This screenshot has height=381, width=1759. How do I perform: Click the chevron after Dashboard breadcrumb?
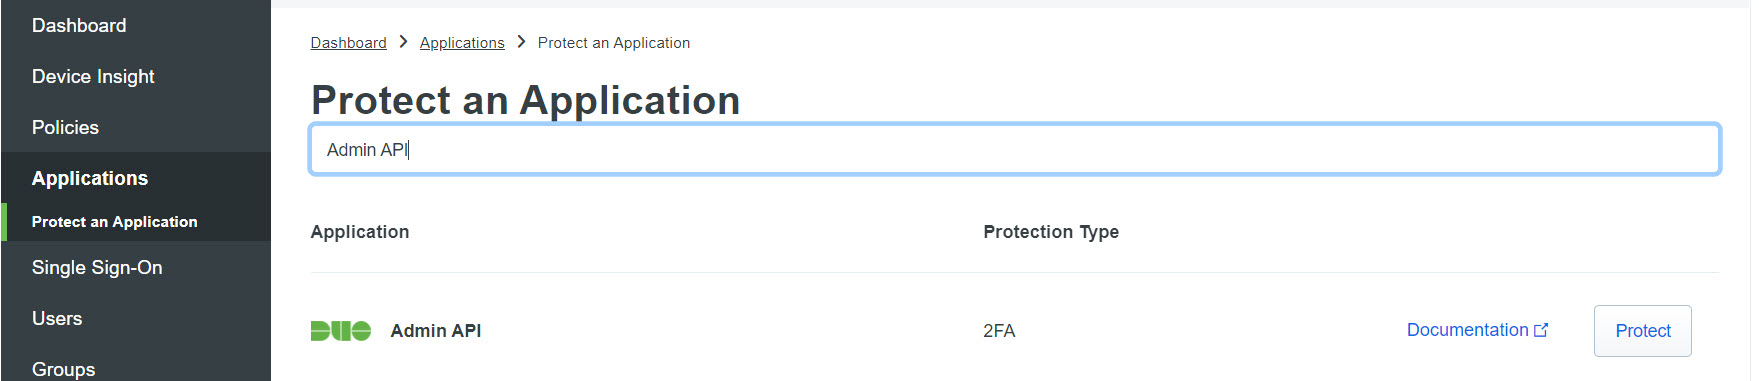pos(403,42)
